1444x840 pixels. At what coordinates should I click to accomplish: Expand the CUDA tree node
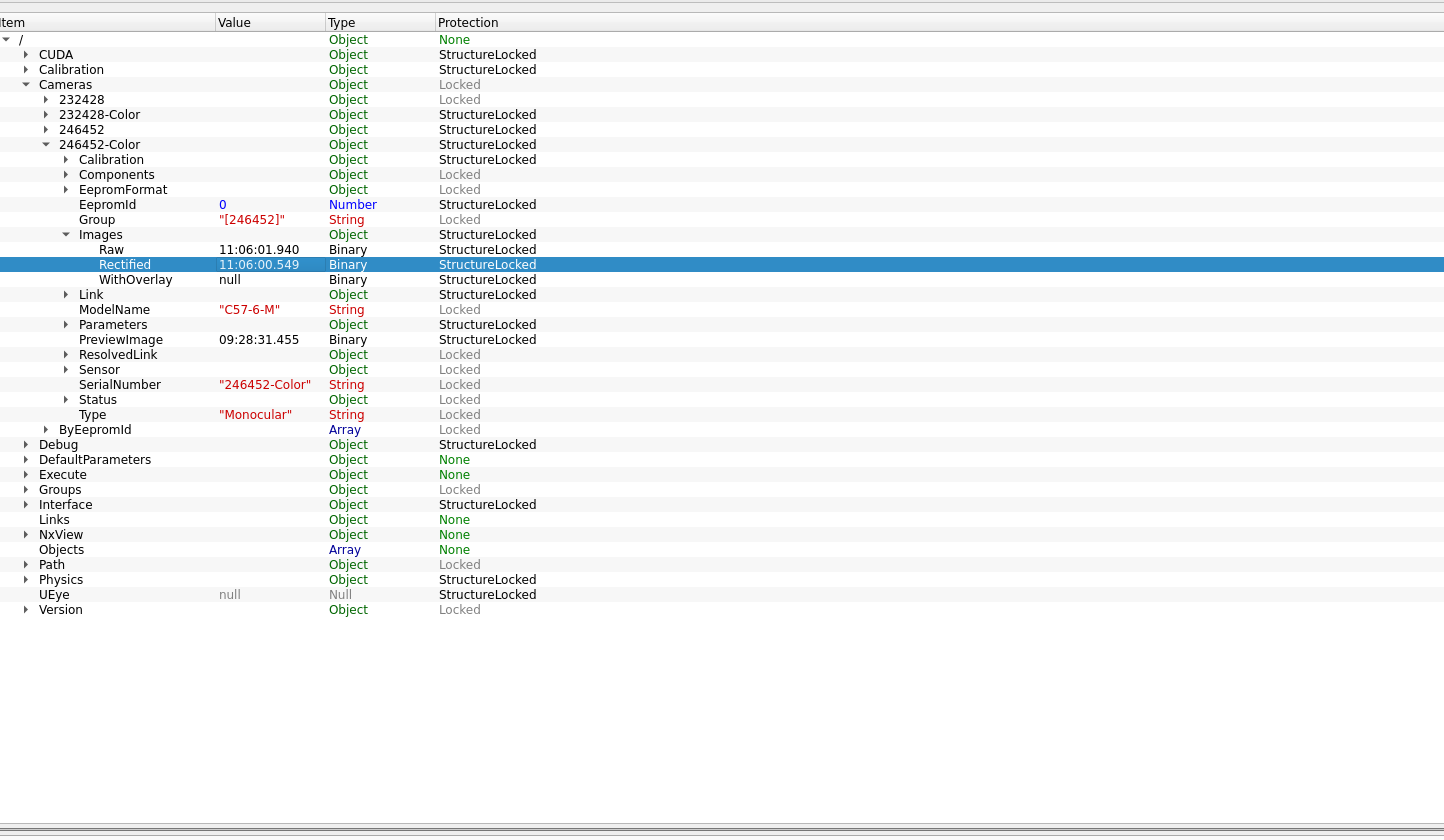tap(26, 55)
